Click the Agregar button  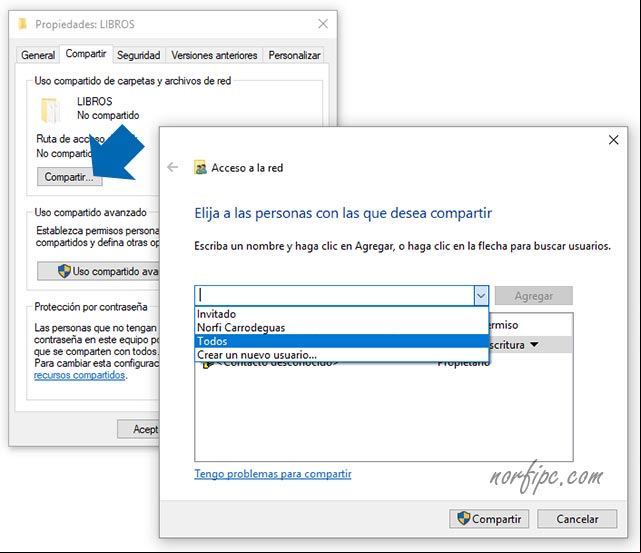pos(533,296)
